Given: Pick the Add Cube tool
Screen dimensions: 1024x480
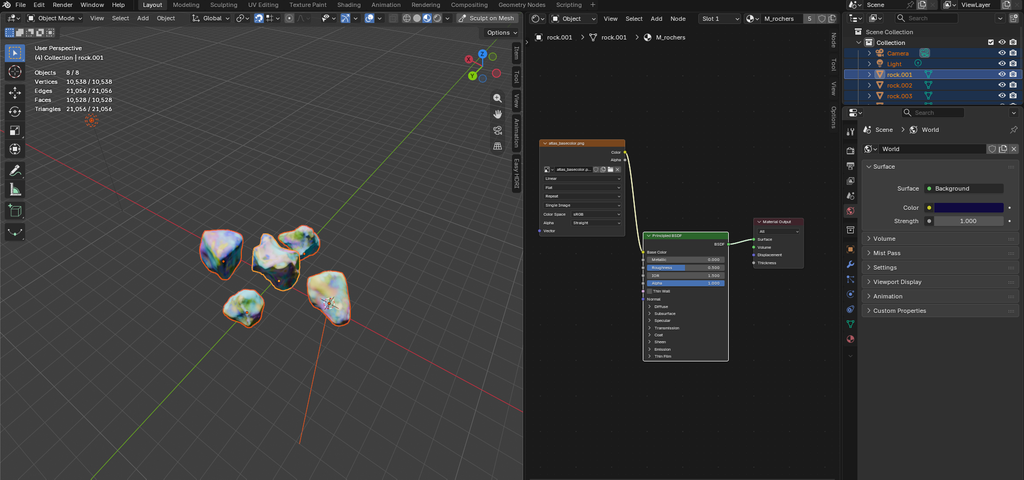Looking at the screenshot, I should click(15, 211).
